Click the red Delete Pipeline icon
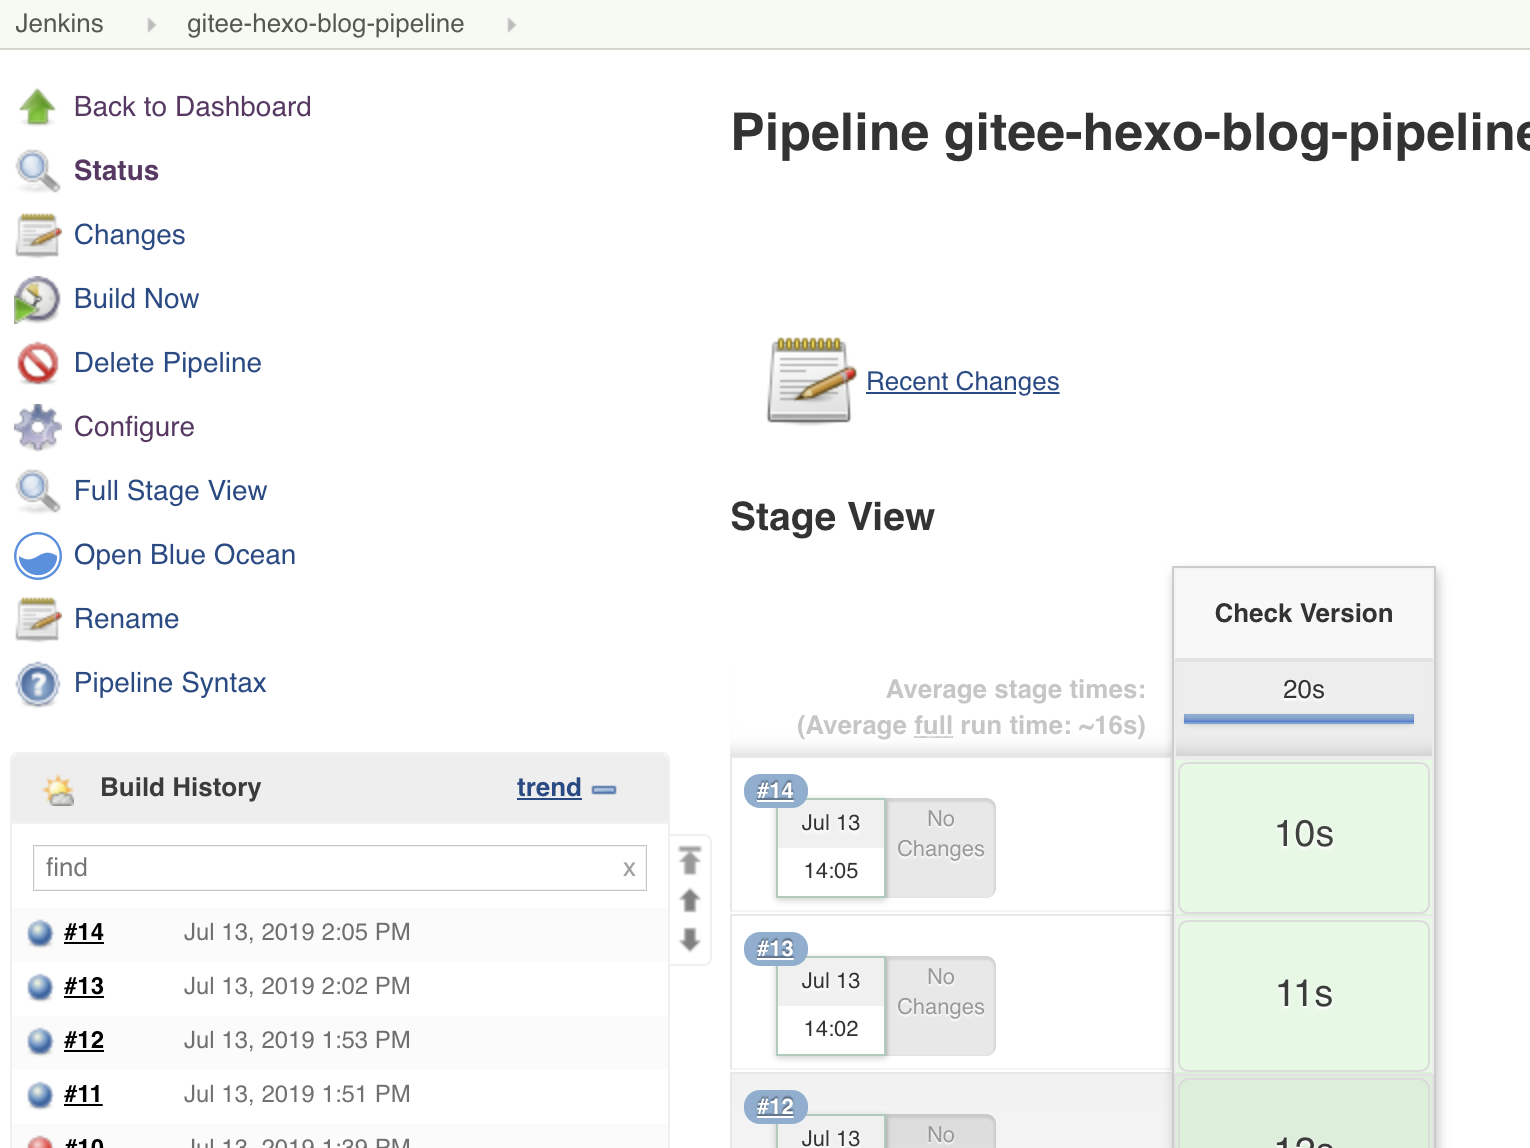Screen dimensions: 1530x1148 click(38, 363)
